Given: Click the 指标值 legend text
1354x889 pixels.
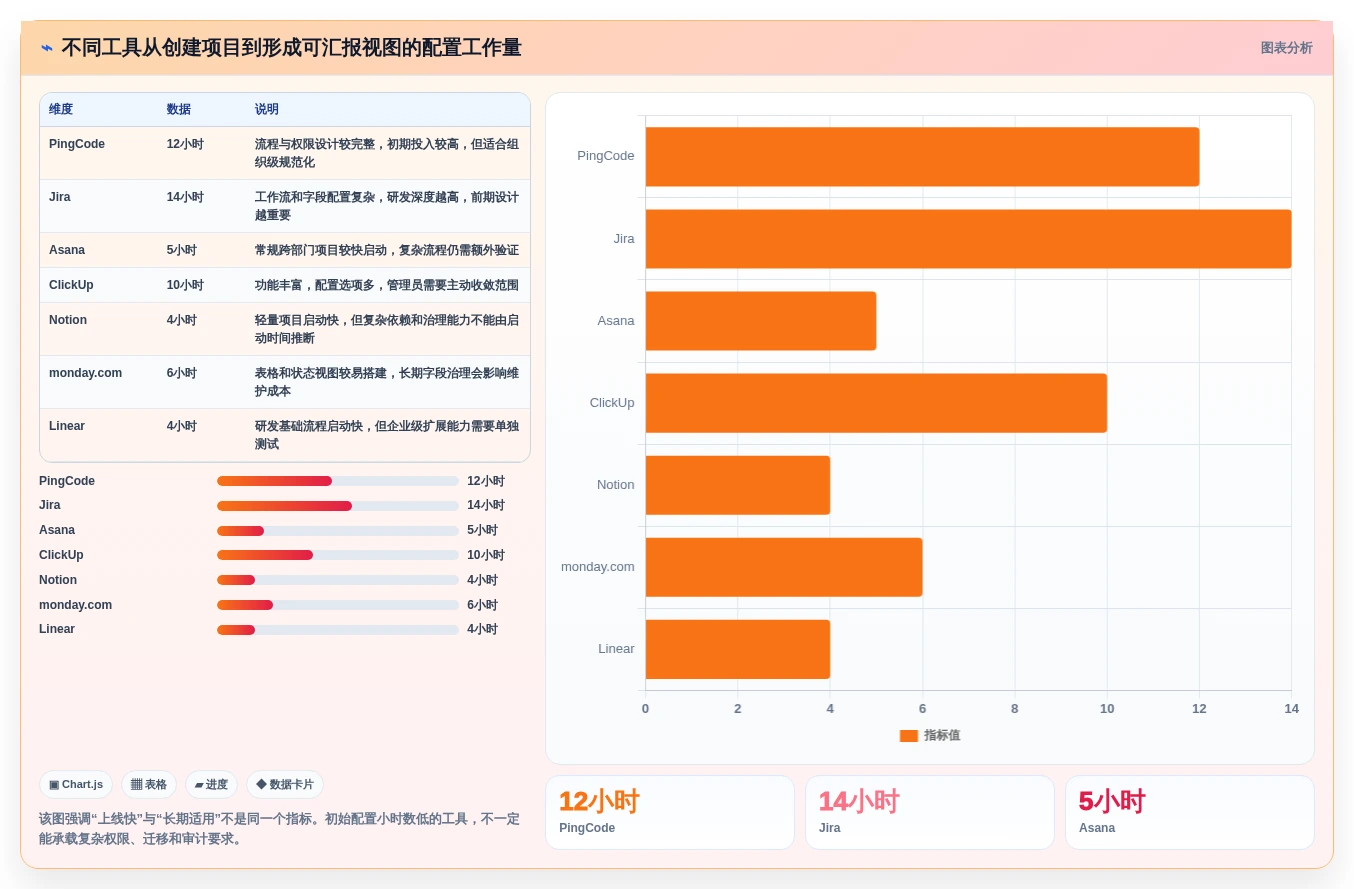Looking at the screenshot, I should click(942, 735).
